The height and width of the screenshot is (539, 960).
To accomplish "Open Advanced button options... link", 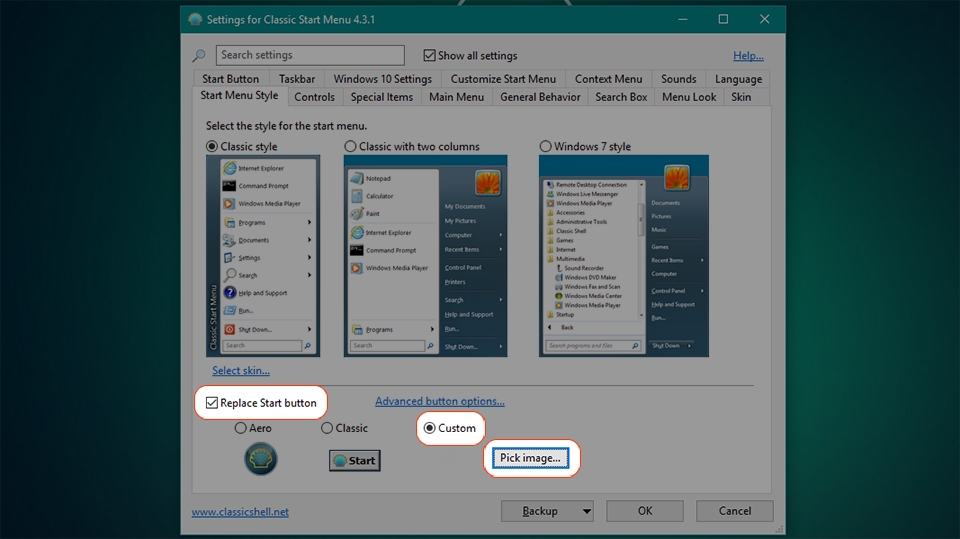I will [x=440, y=401].
